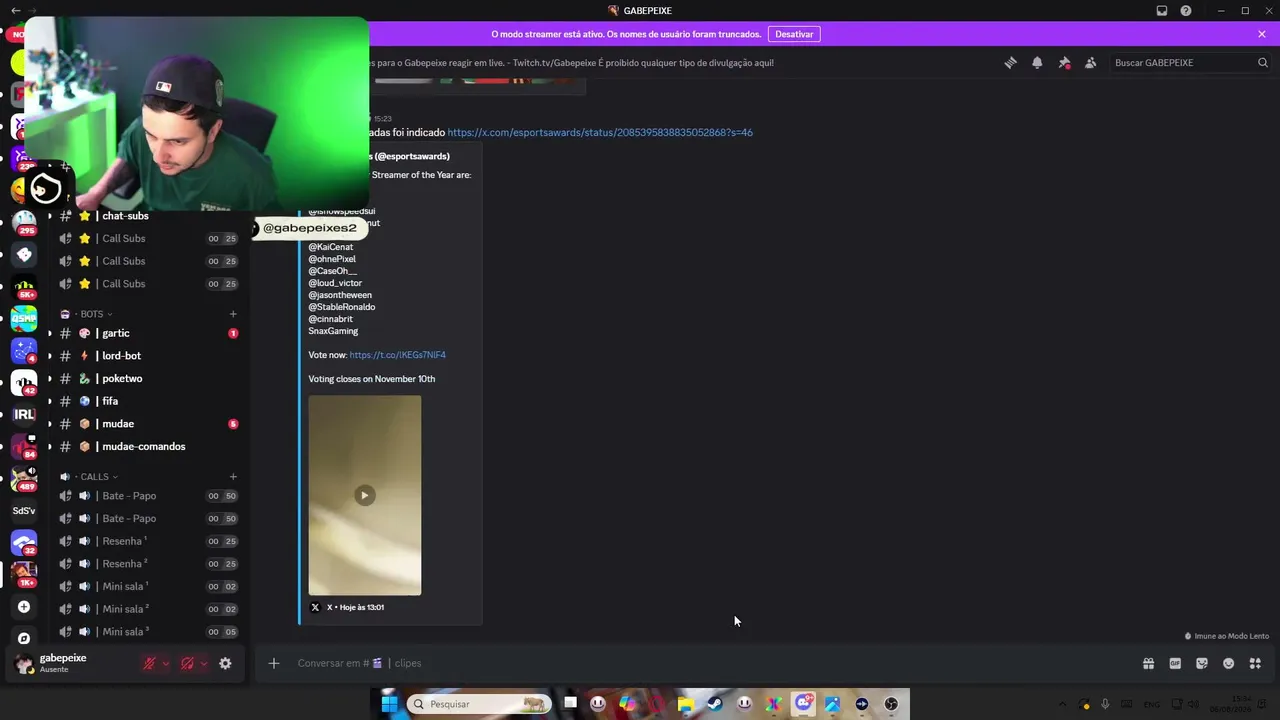This screenshot has width=1280, height=720.
Task: Expand the poketwo channel arrow
Action: (50, 379)
